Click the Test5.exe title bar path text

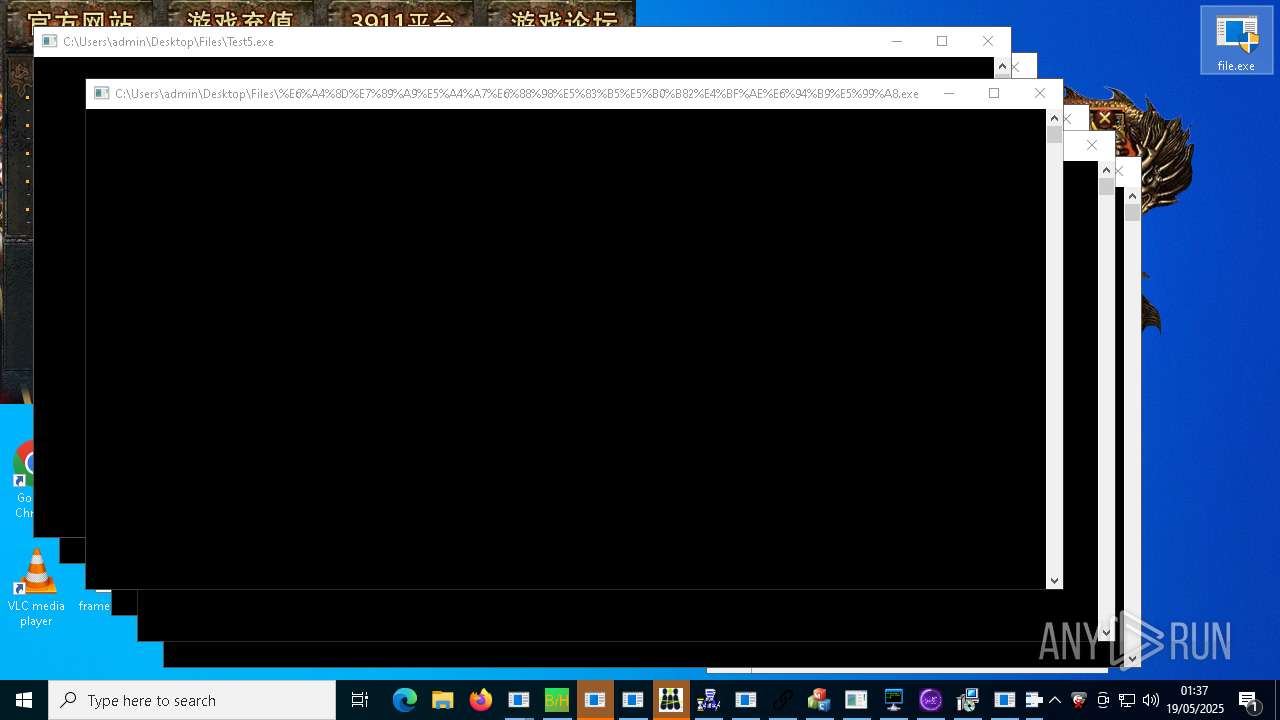point(168,42)
